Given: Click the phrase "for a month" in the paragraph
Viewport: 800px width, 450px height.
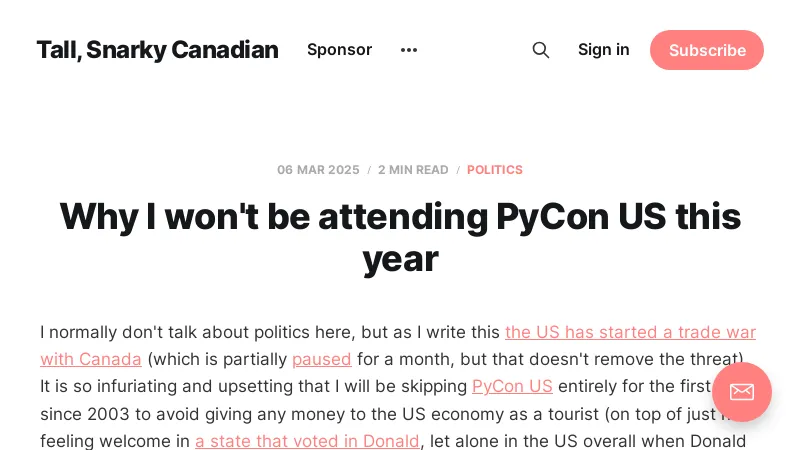Looking at the screenshot, I should pos(399,359).
